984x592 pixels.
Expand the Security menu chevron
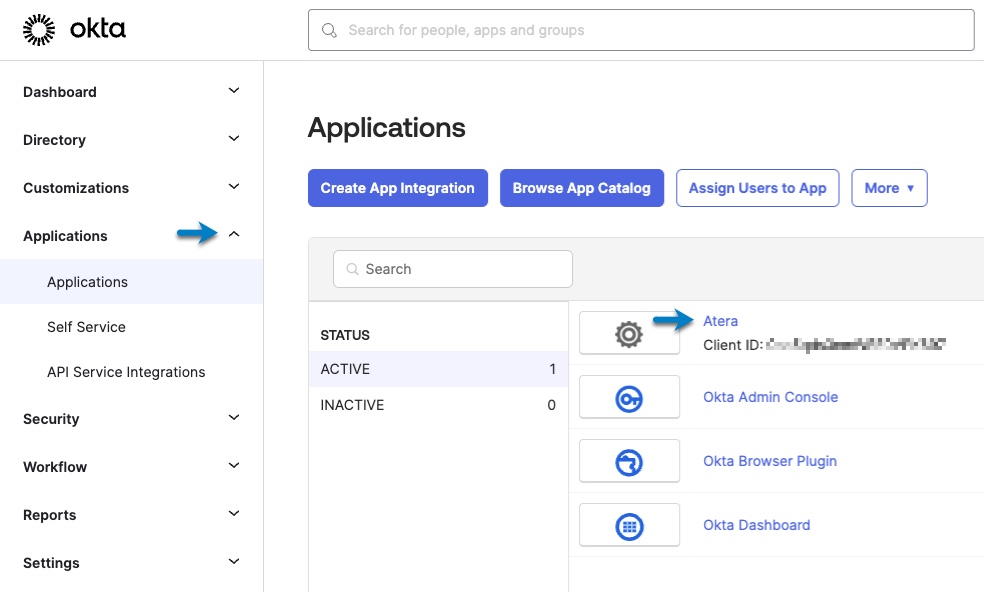pos(234,418)
